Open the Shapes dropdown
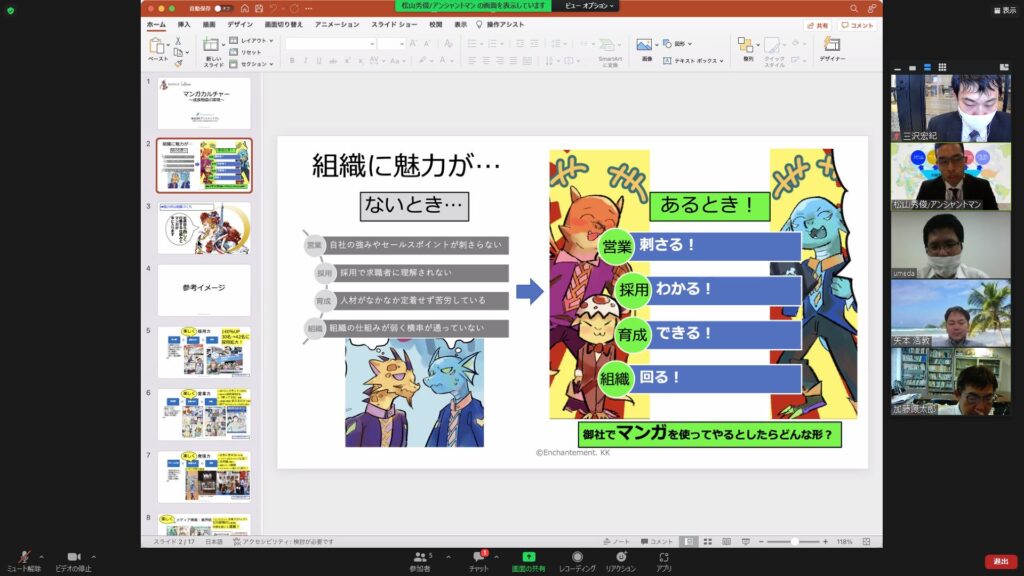 click(x=677, y=44)
